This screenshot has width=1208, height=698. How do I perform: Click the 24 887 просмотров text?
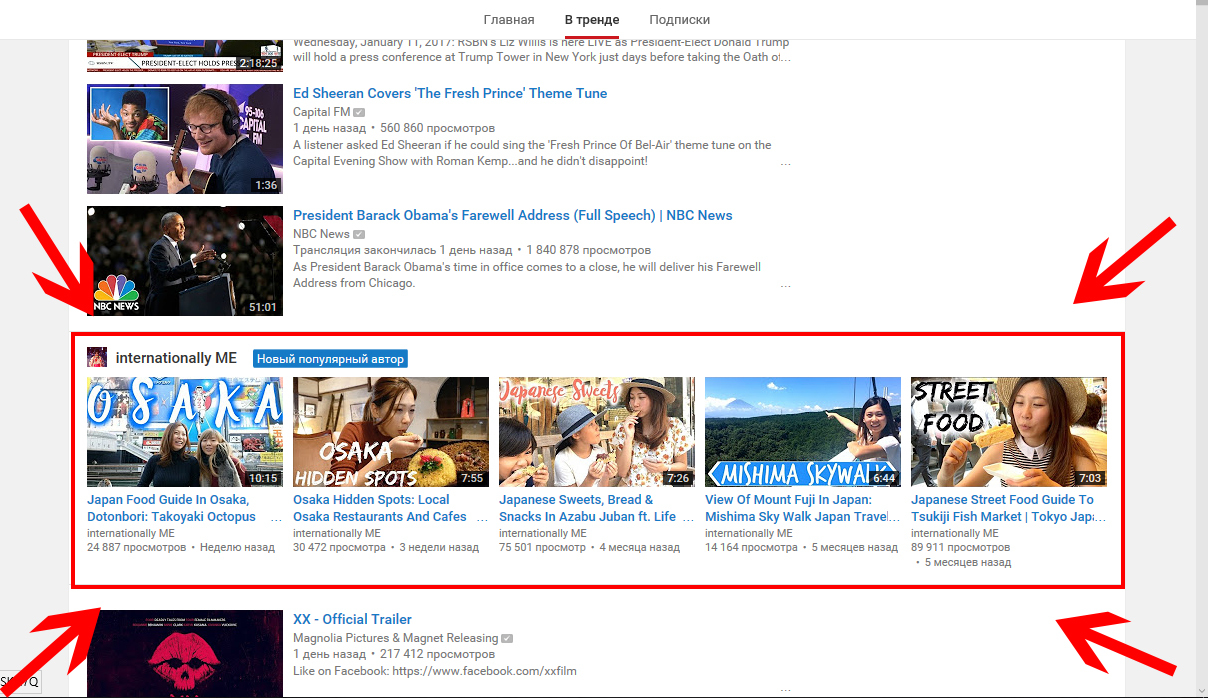pyautogui.click(x=137, y=548)
